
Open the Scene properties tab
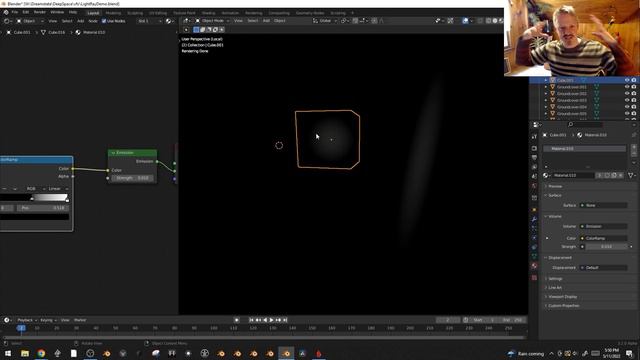point(534,176)
